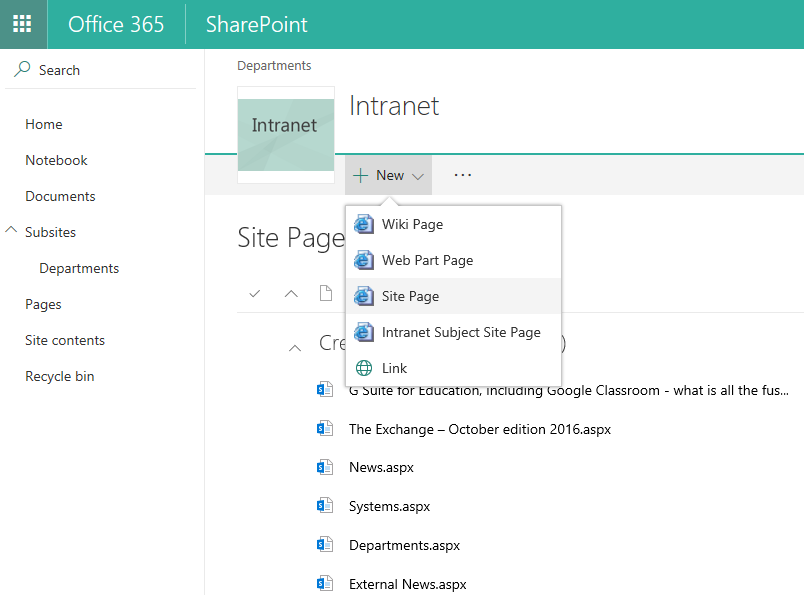Open Site contents in the left navigation

[65, 340]
